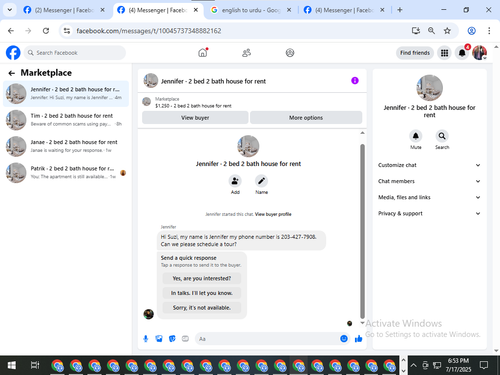Open the notifications bell with badge
500x375 pixels.
[462, 53]
